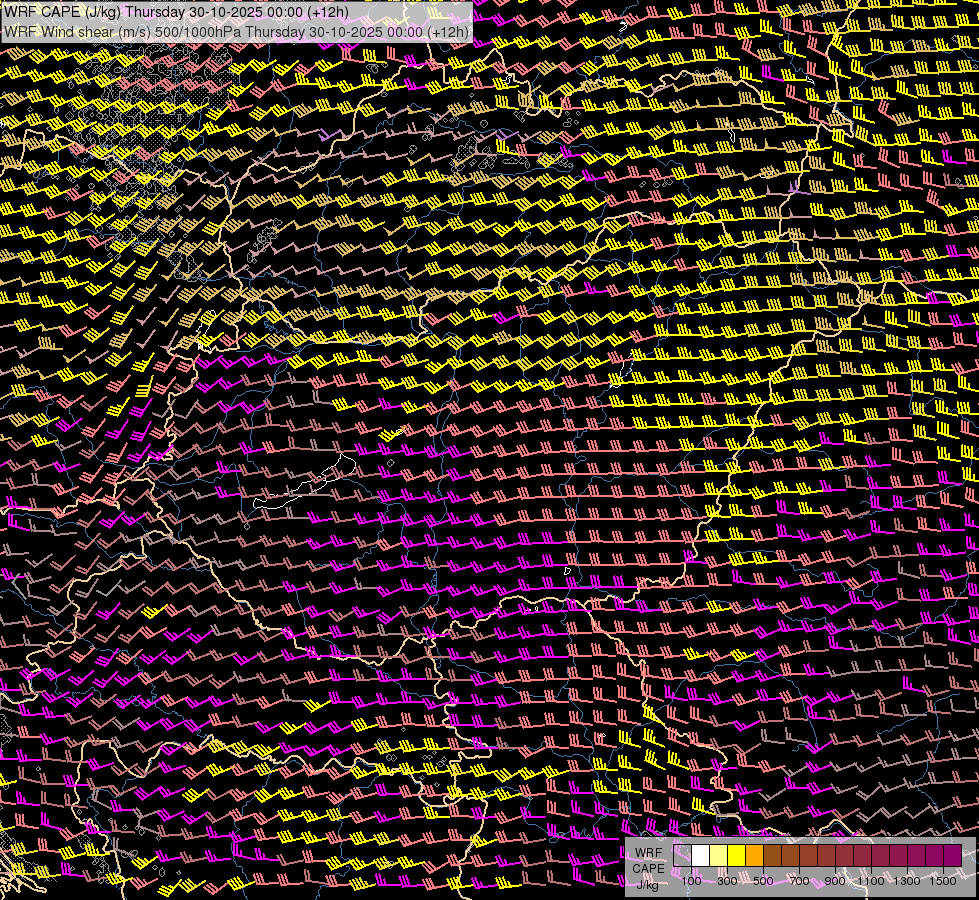
Task: Click the last purple swatch in legend
Action: pos(952,855)
